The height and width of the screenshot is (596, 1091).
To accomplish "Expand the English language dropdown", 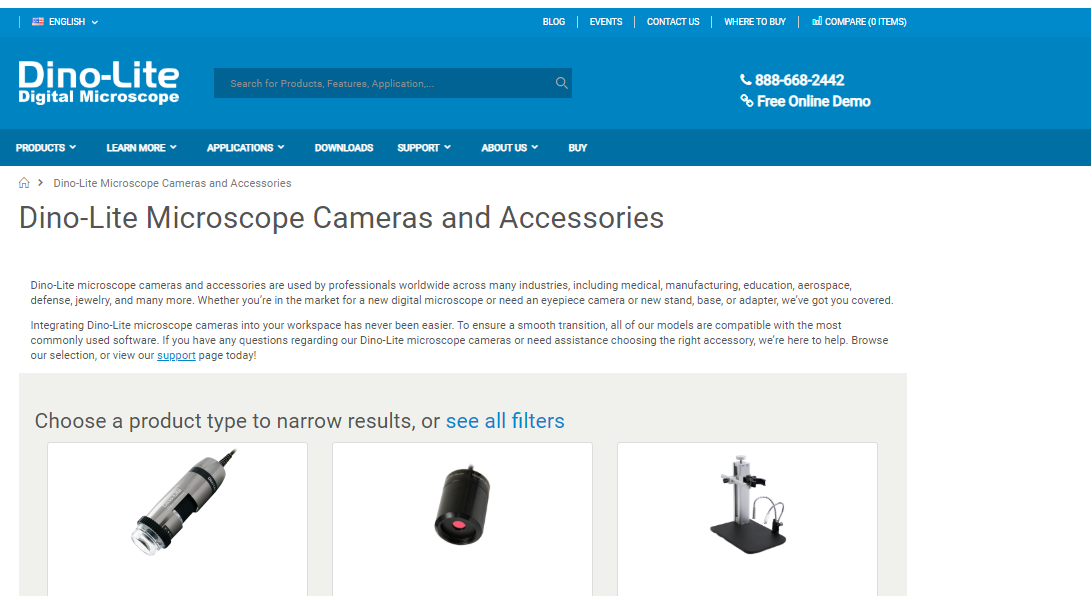I will coord(65,22).
